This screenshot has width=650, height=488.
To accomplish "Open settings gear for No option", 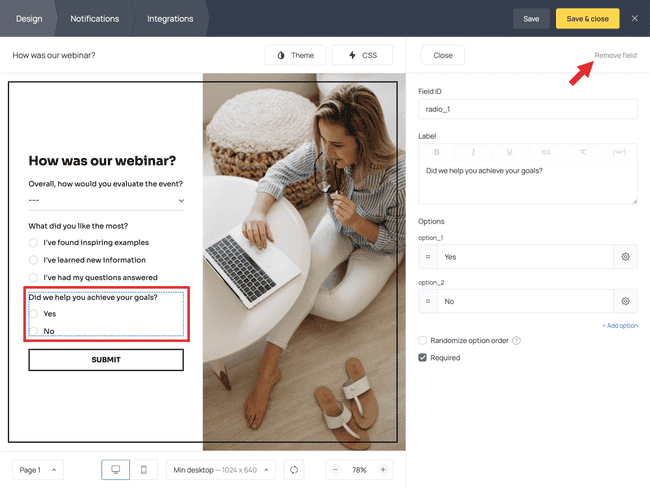I will coord(626,301).
